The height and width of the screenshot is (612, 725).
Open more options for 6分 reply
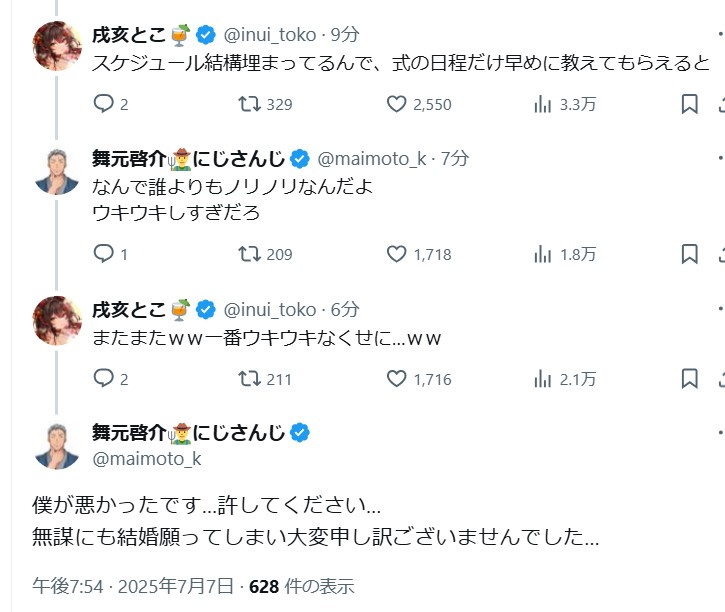point(720,308)
